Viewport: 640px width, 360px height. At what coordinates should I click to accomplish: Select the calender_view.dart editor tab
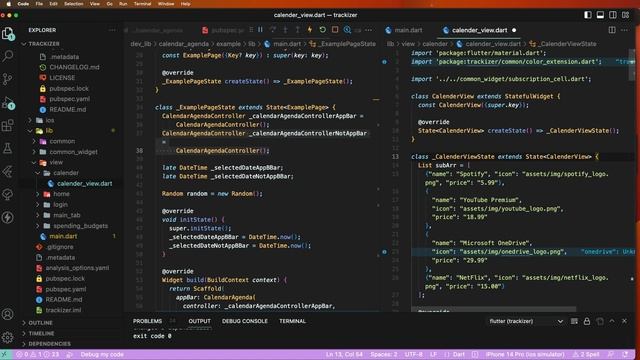coord(479,30)
